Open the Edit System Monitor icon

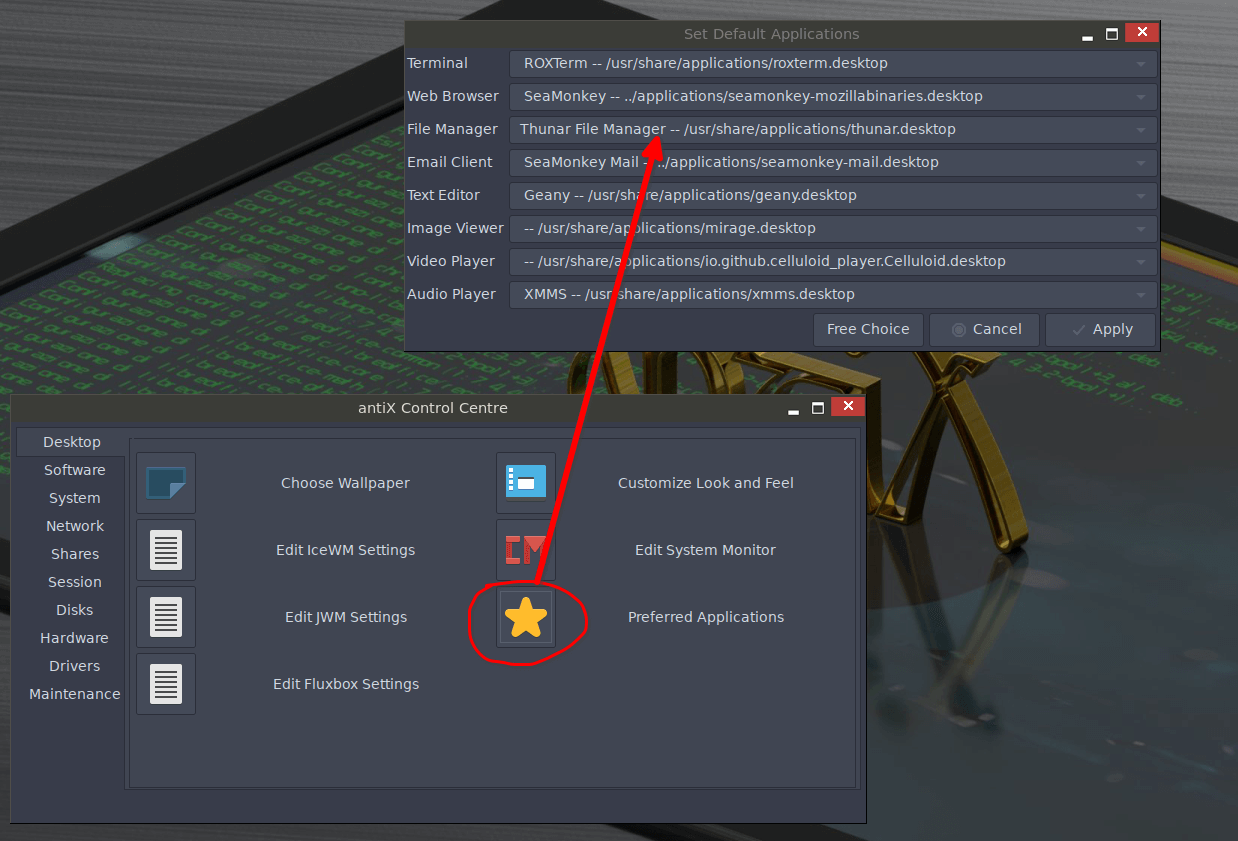coord(526,550)
